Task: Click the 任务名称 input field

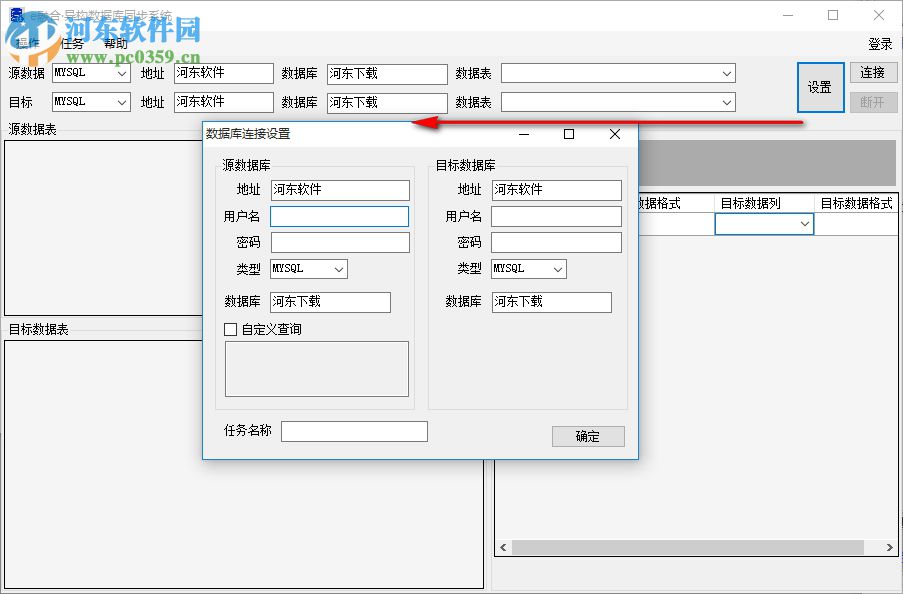Action: [x=354, y=431]
